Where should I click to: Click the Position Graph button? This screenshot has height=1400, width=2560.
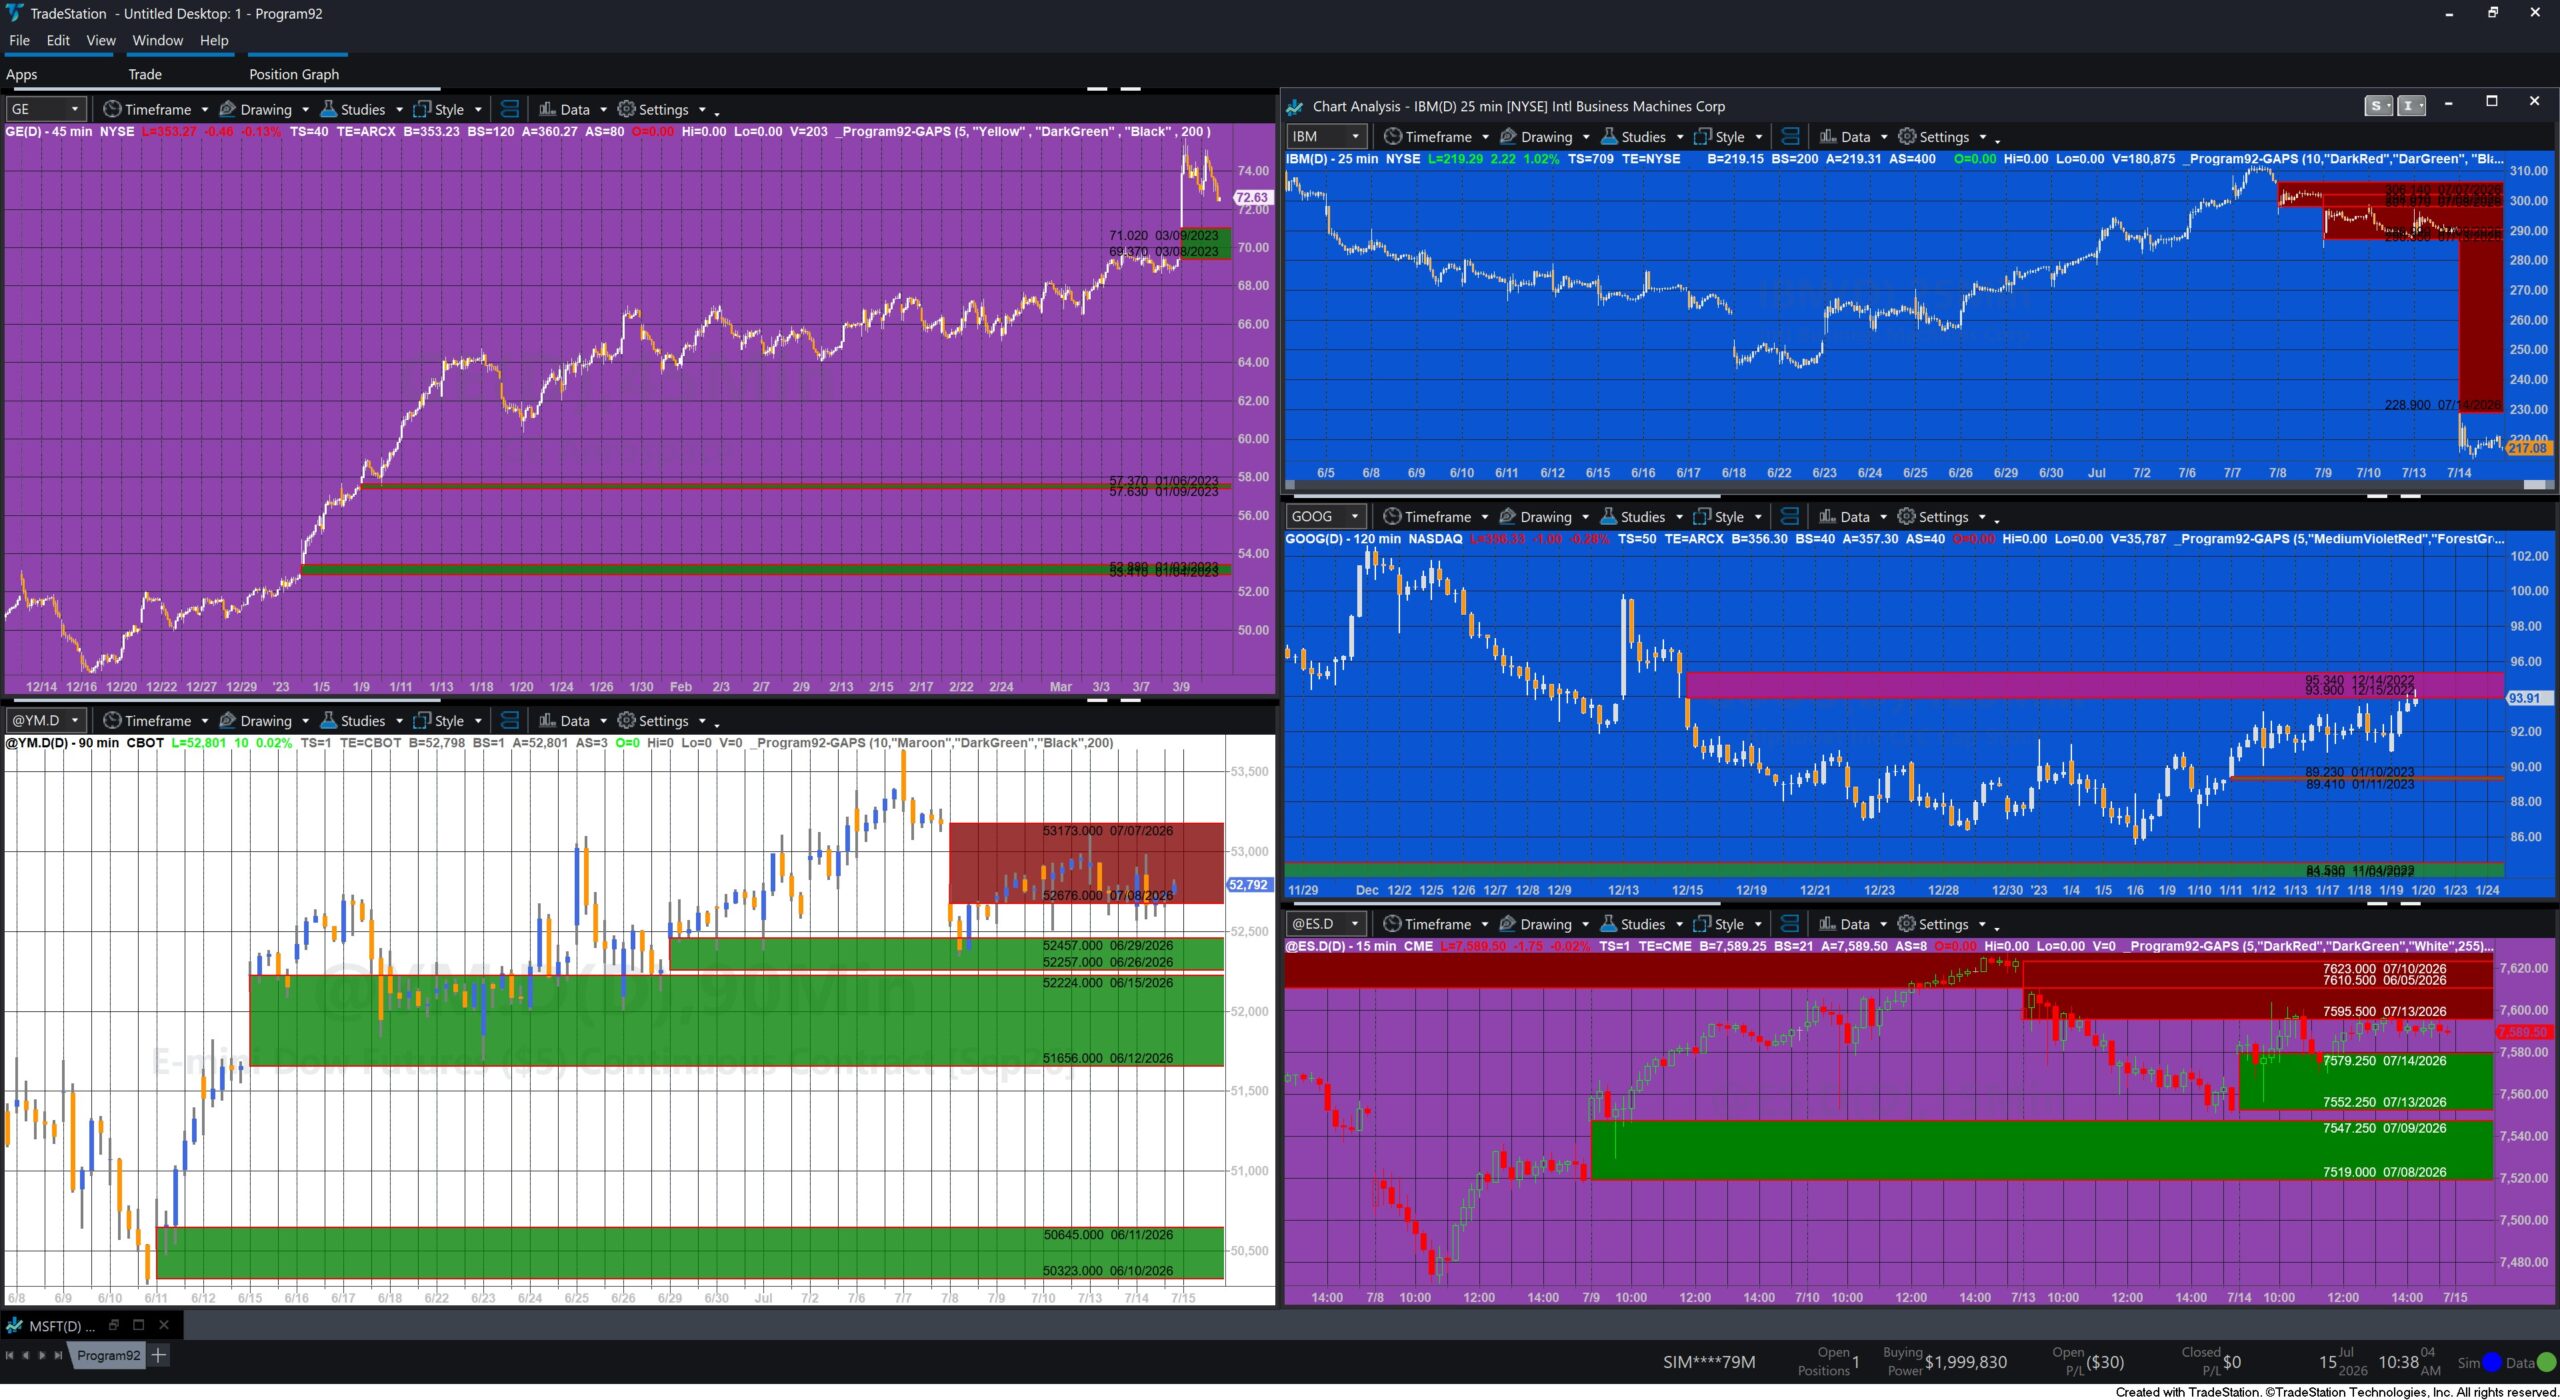294,74
